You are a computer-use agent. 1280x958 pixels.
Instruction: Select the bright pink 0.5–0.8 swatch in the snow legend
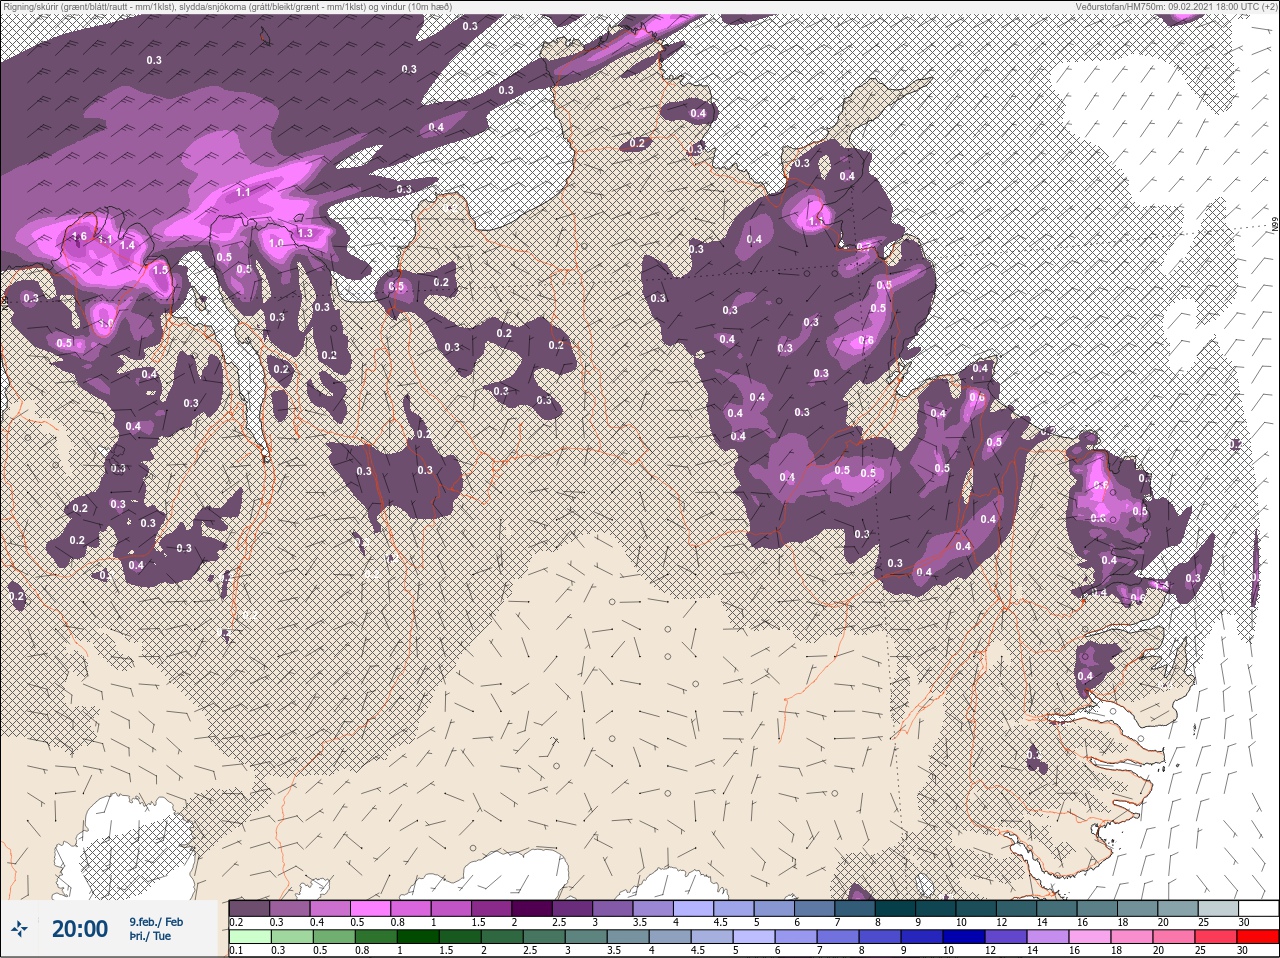(370, 908)
